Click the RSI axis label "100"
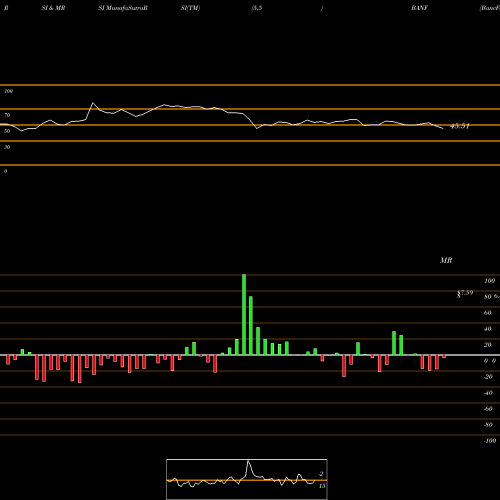The height and width of the screenshot is (500, 500). click(8, 91)
